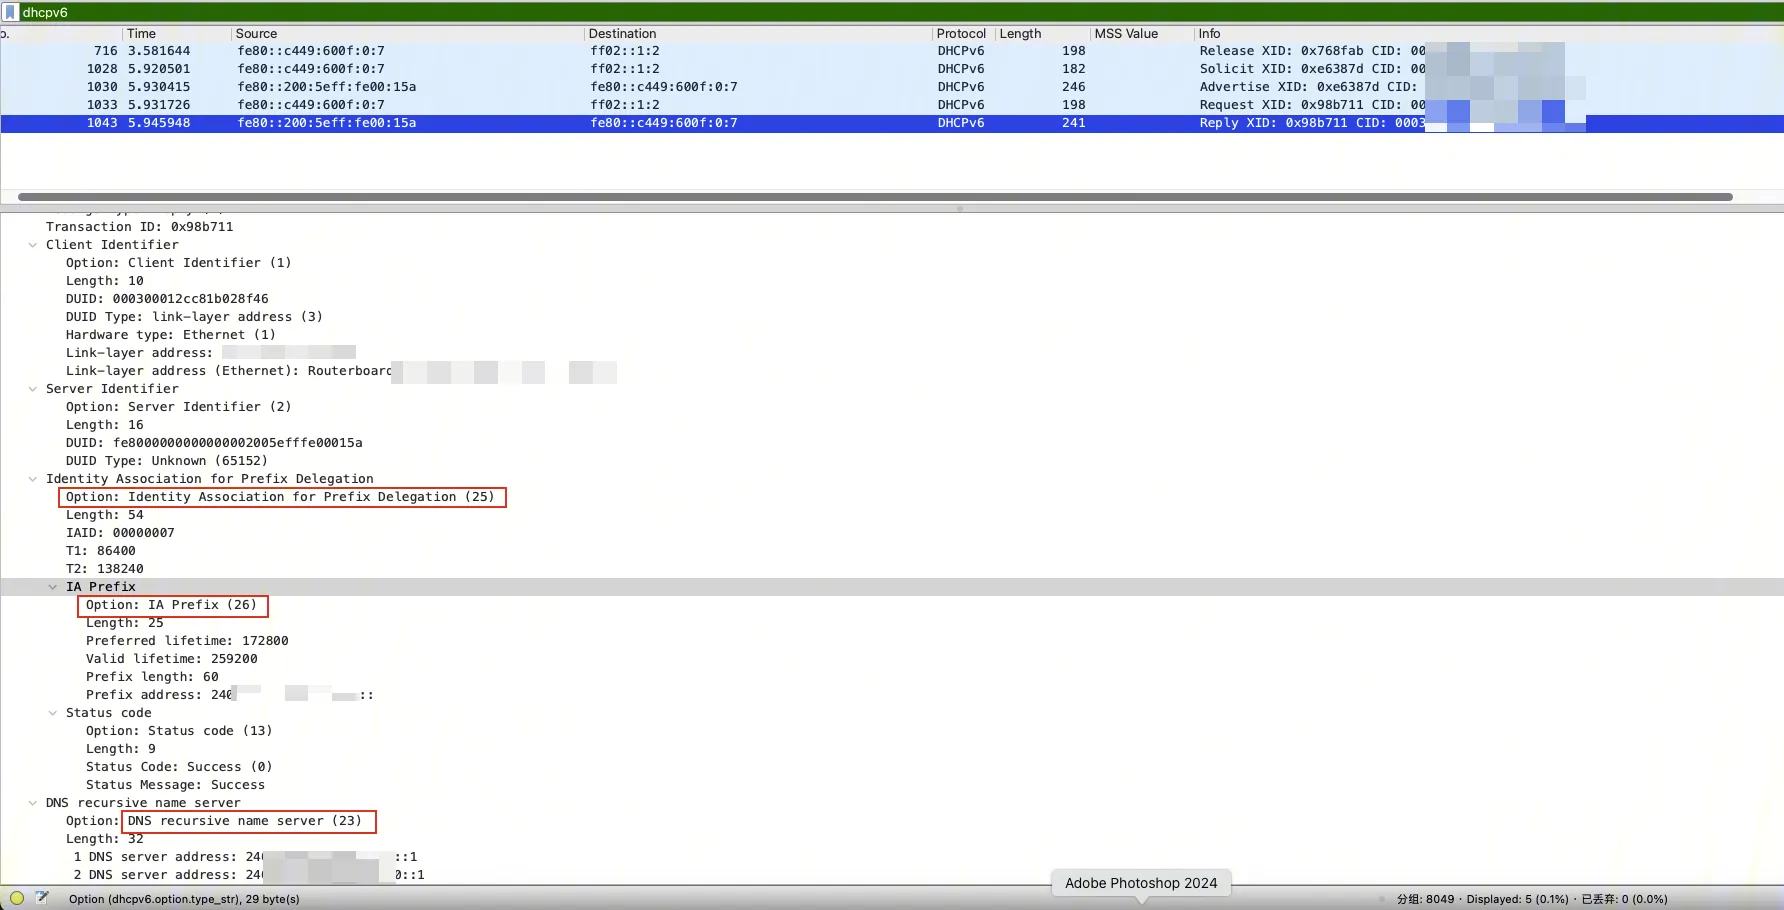The height and width of the screenshot is (910, 1784).
Task: Collapse the Server Identifier tree node
Action: 33,389
